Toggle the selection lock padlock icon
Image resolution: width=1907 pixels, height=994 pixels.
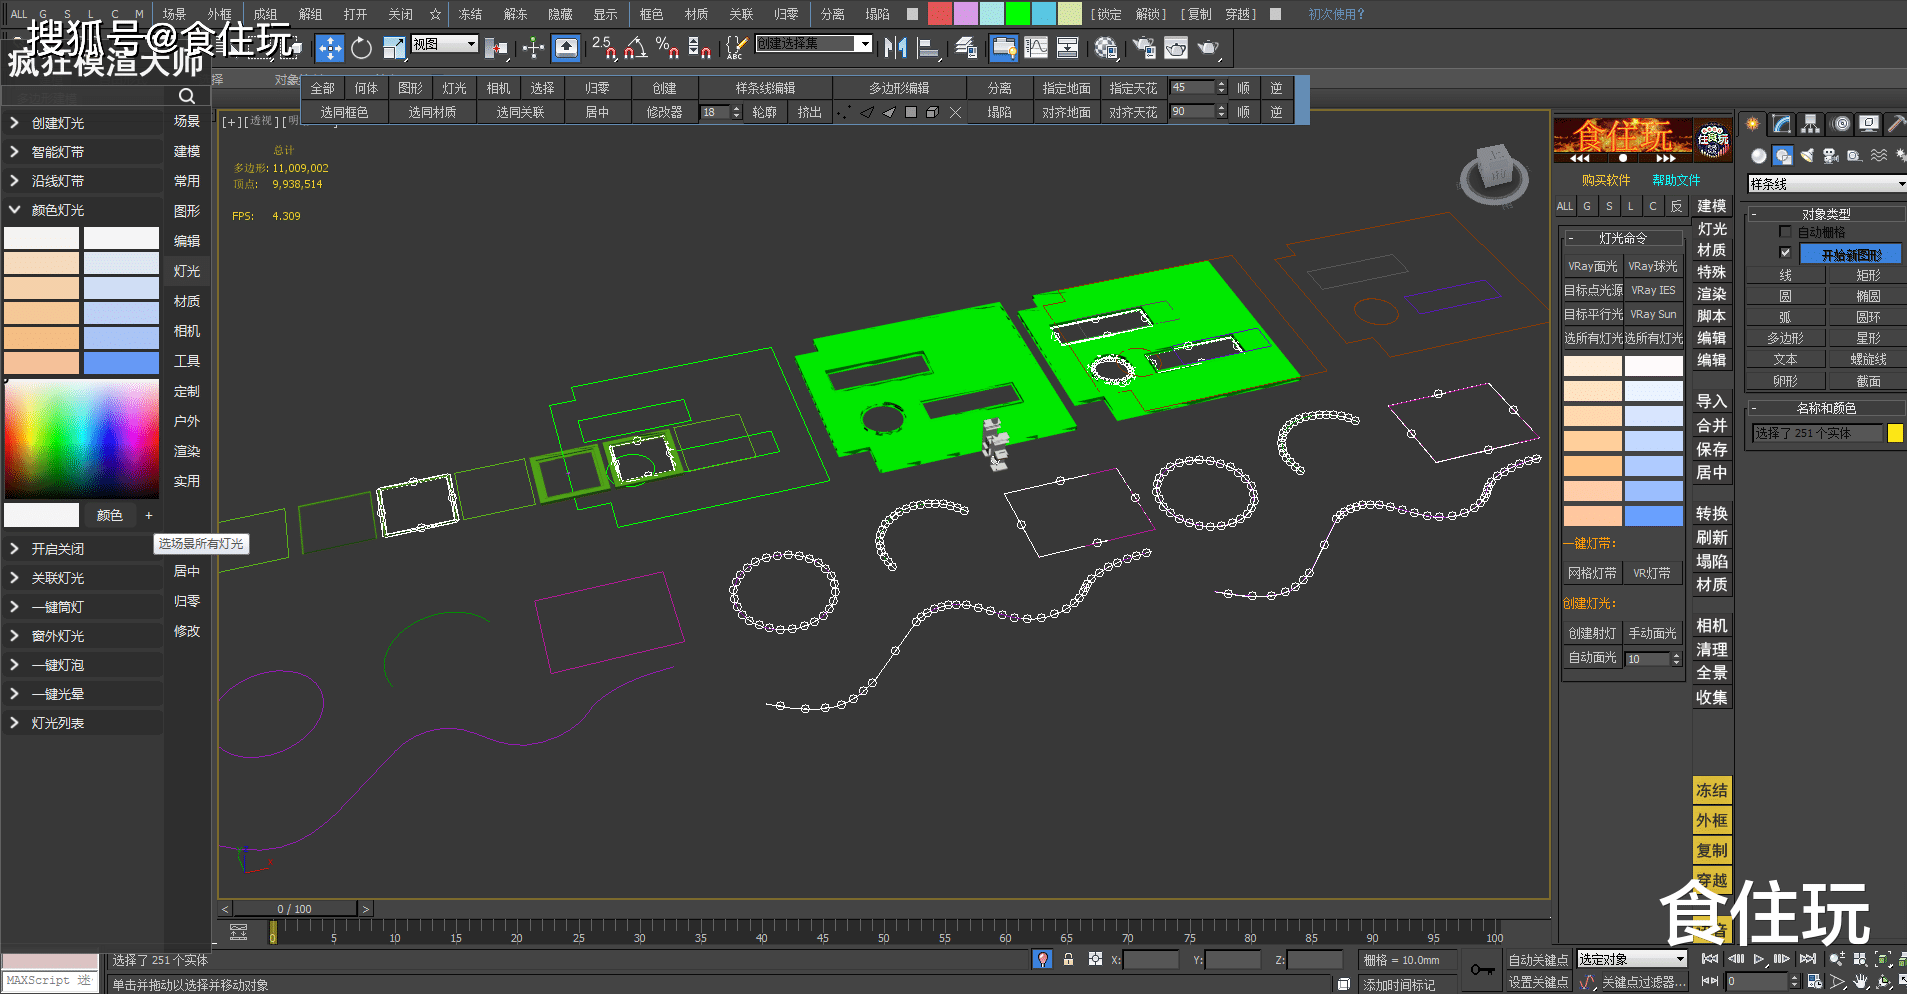click(1068, 959)
